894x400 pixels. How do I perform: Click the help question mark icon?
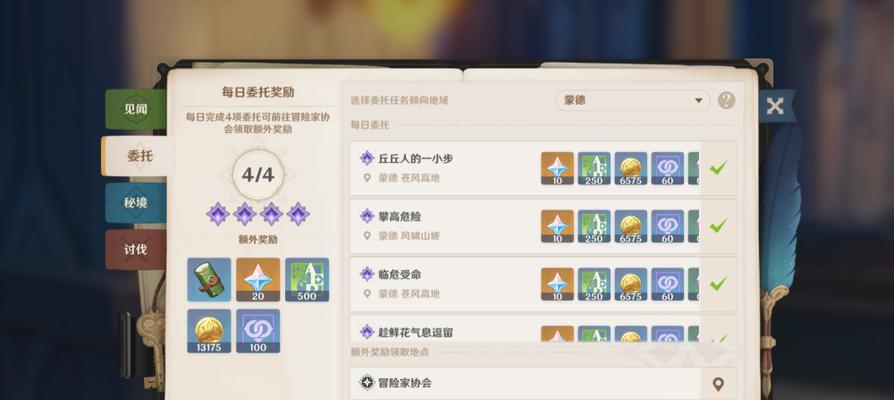(726, 100)
